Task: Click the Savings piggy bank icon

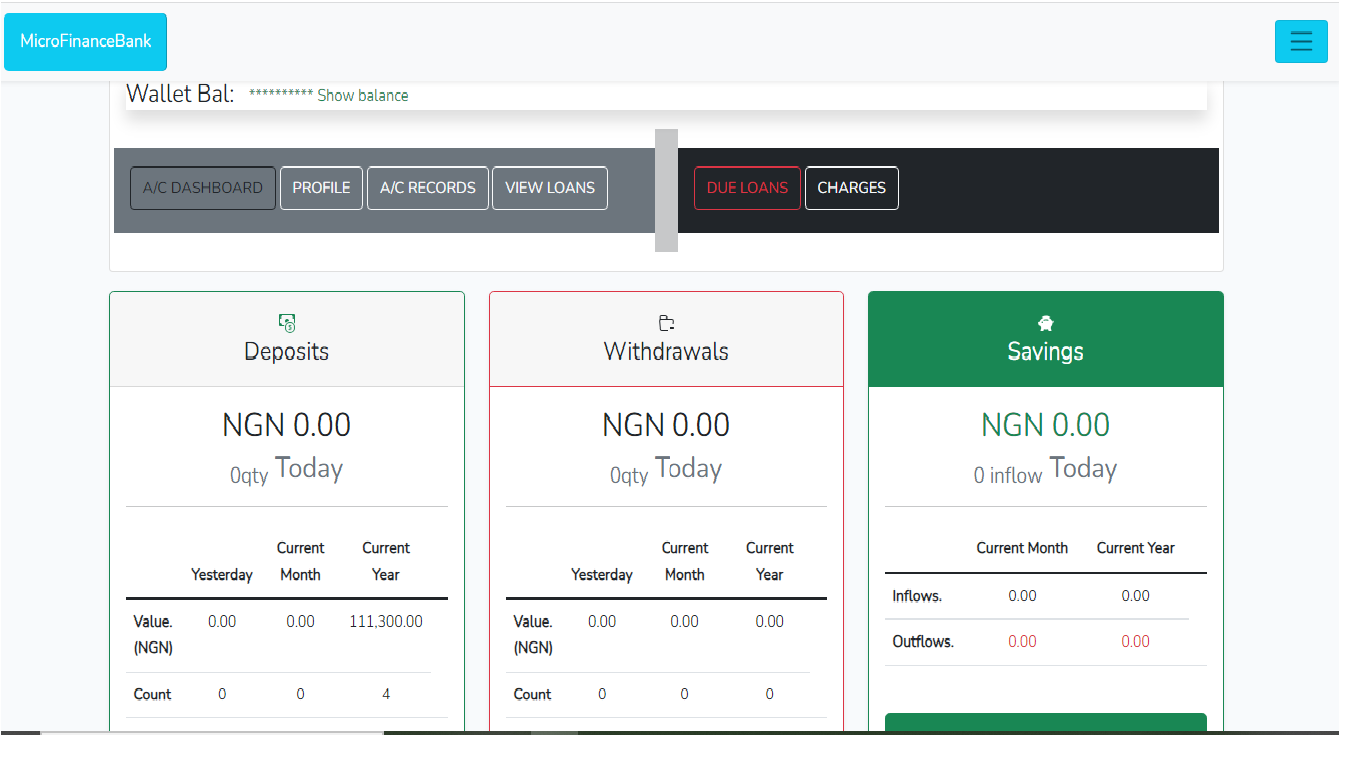Action: click(1045, 322)
